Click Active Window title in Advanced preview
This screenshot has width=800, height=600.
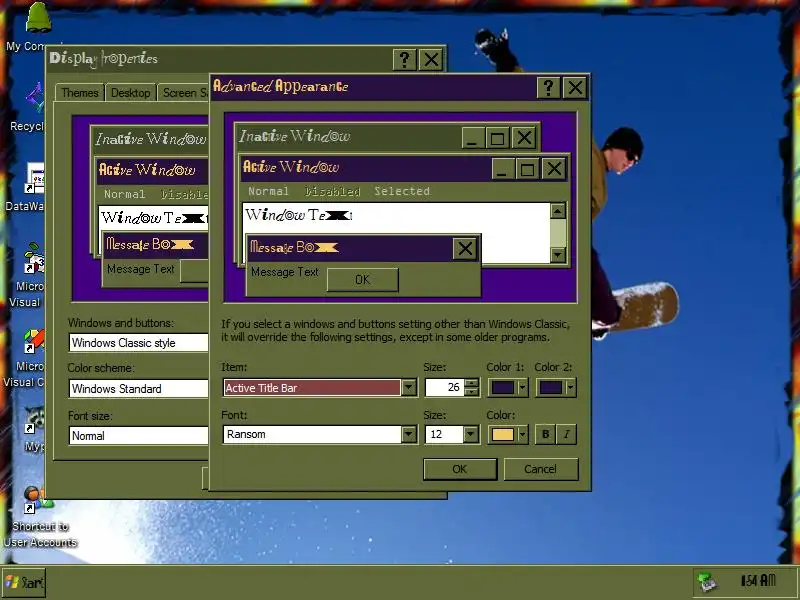point(291,167)
